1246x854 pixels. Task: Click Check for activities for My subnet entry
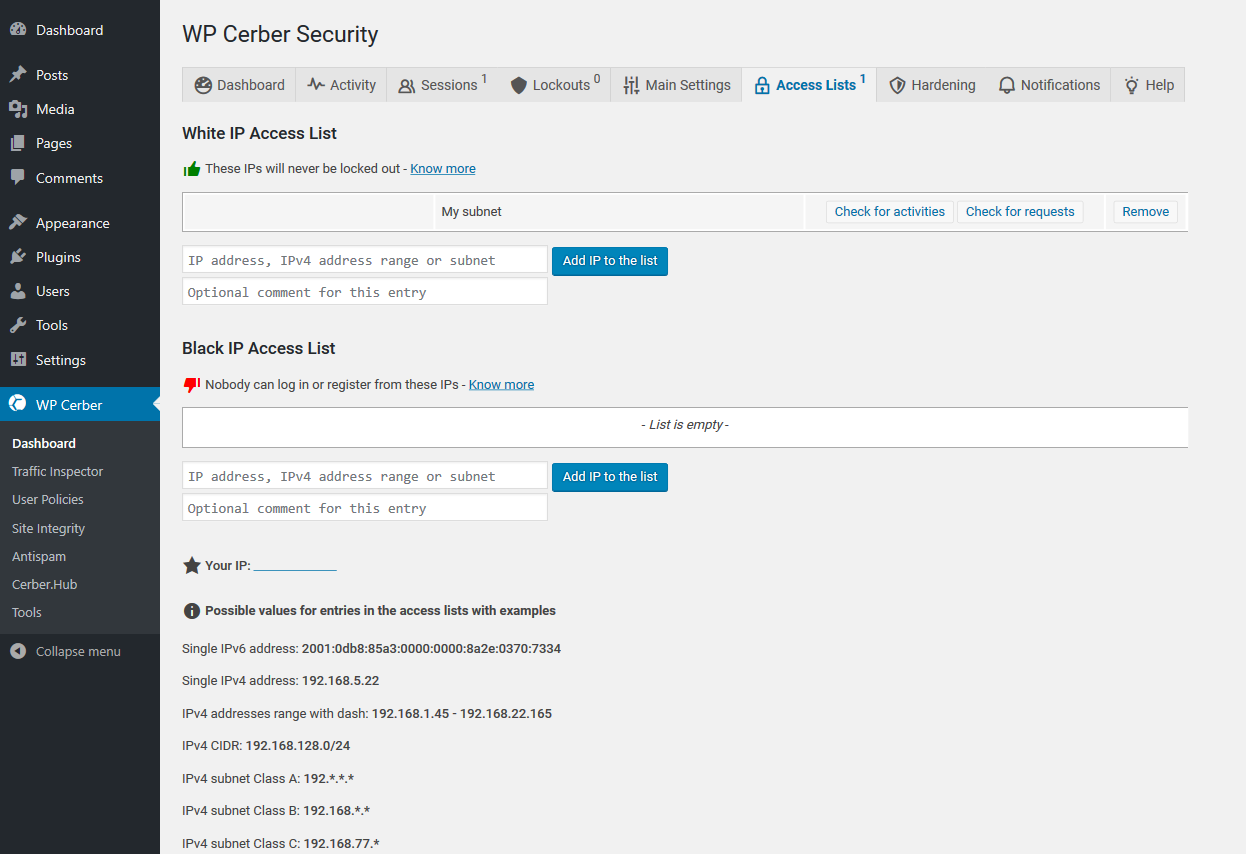point(888,211)
